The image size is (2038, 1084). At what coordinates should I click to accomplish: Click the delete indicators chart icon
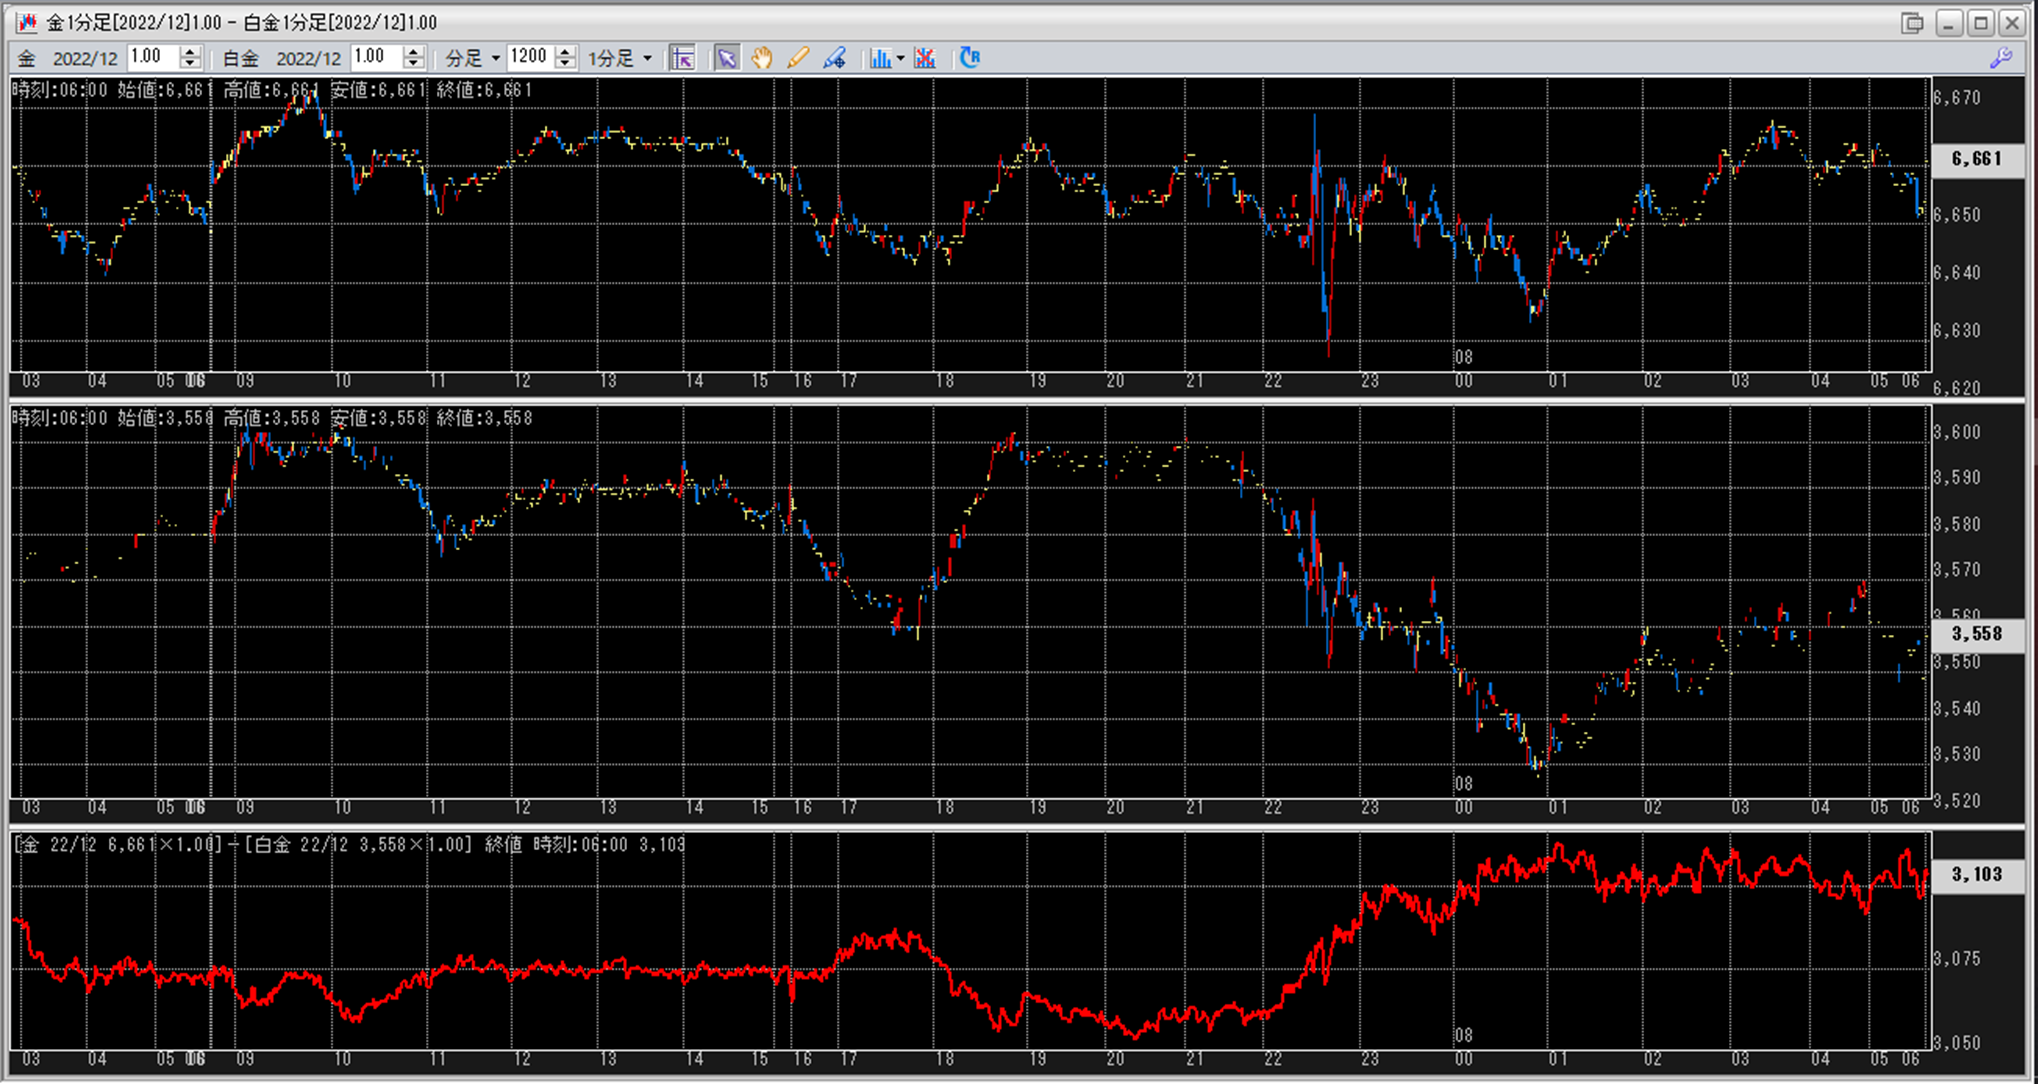[925, 58]
